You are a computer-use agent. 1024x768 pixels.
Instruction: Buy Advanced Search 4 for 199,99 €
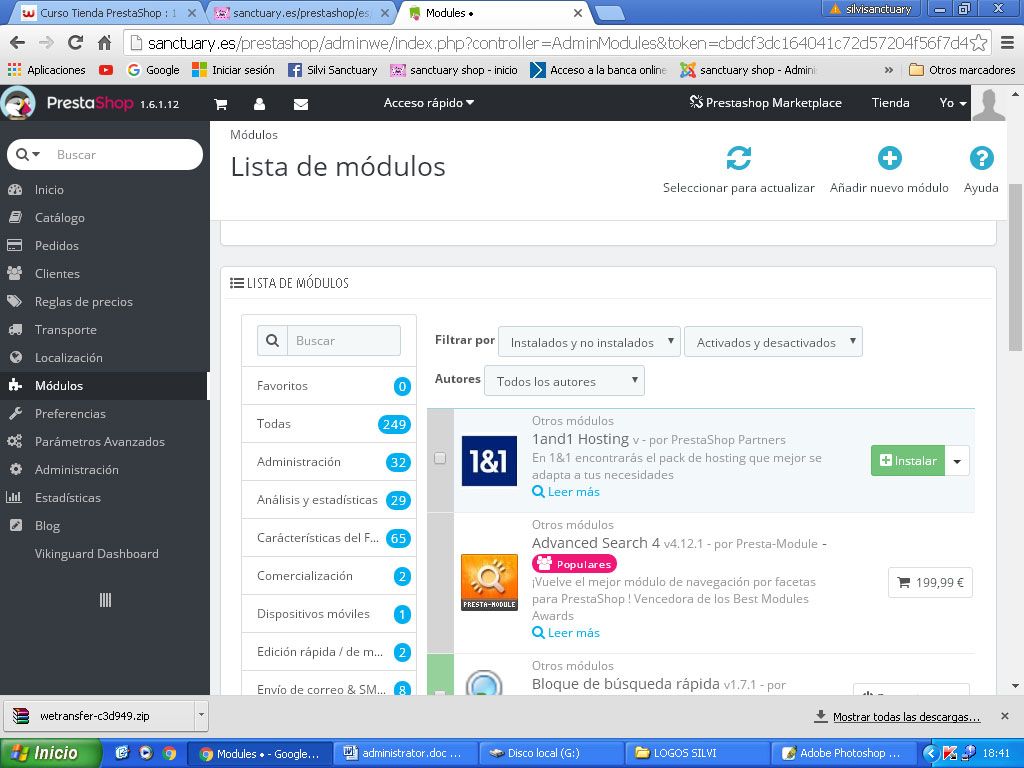coord(930,583)
